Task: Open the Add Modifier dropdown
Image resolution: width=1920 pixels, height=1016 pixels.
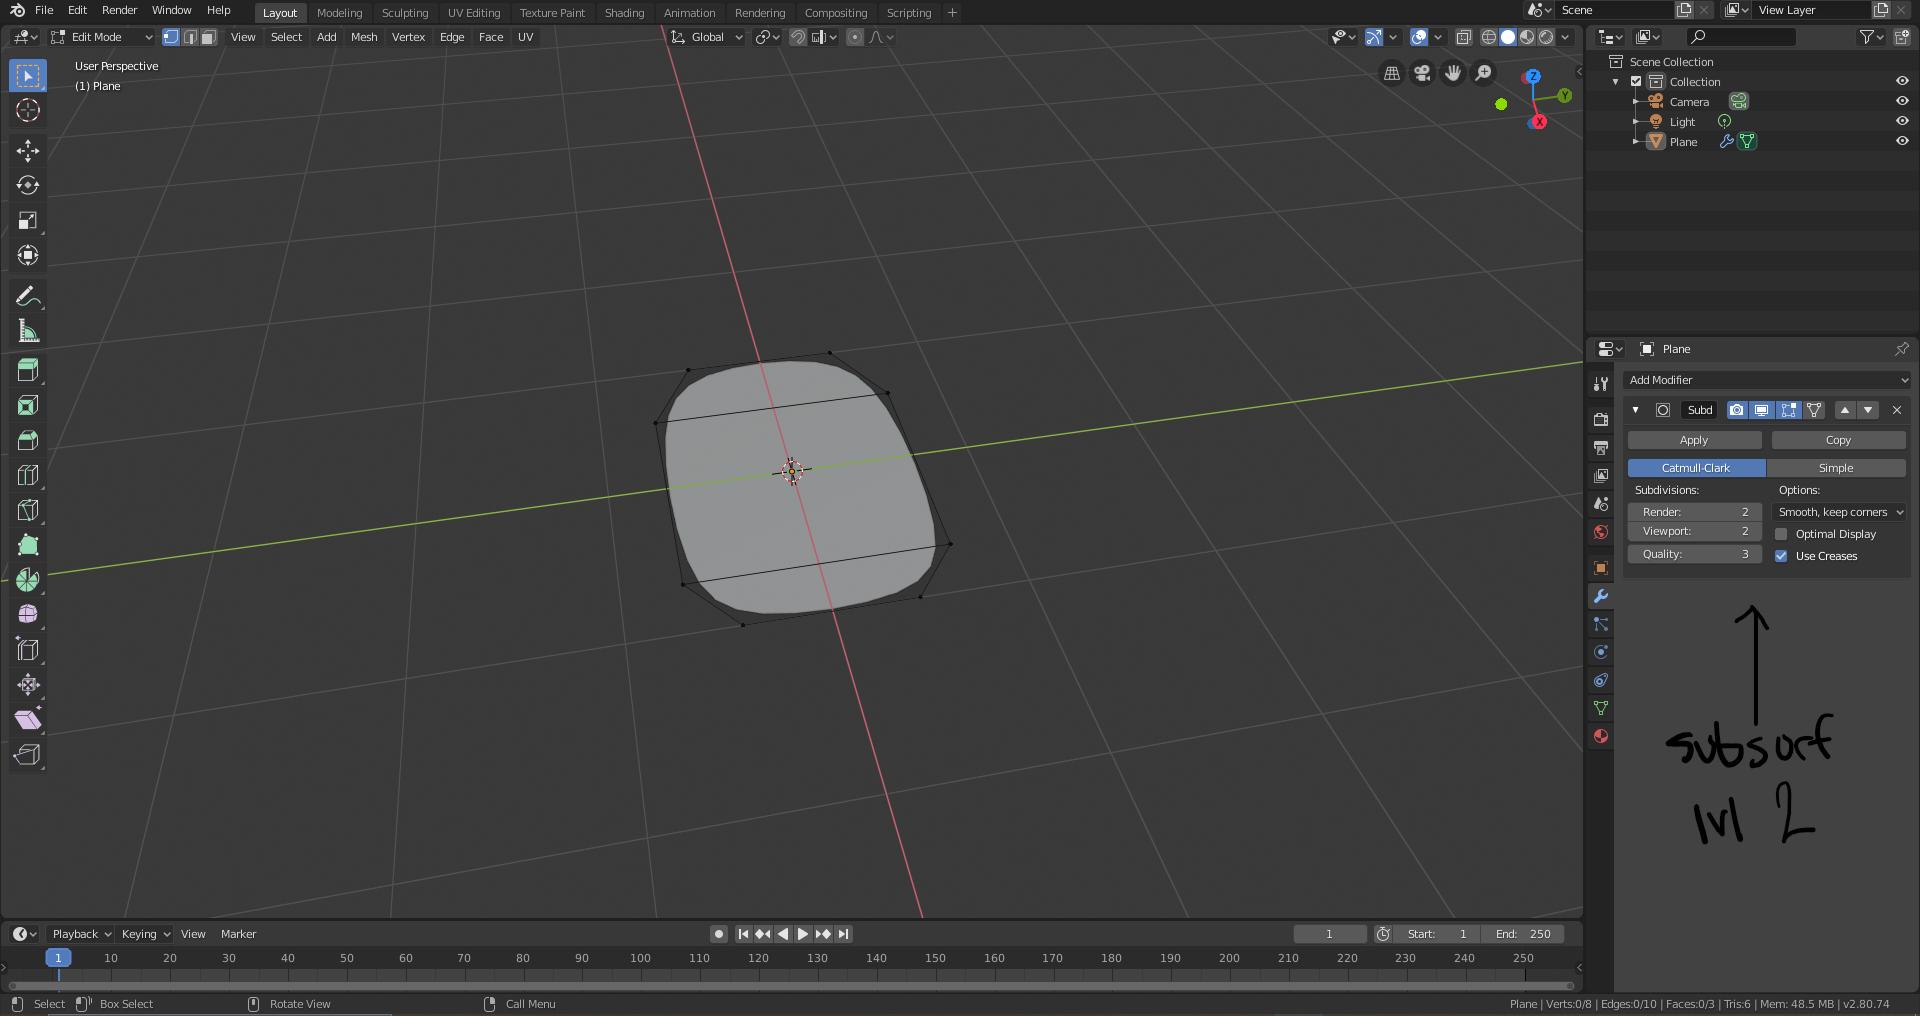Action: (1767, 380)
